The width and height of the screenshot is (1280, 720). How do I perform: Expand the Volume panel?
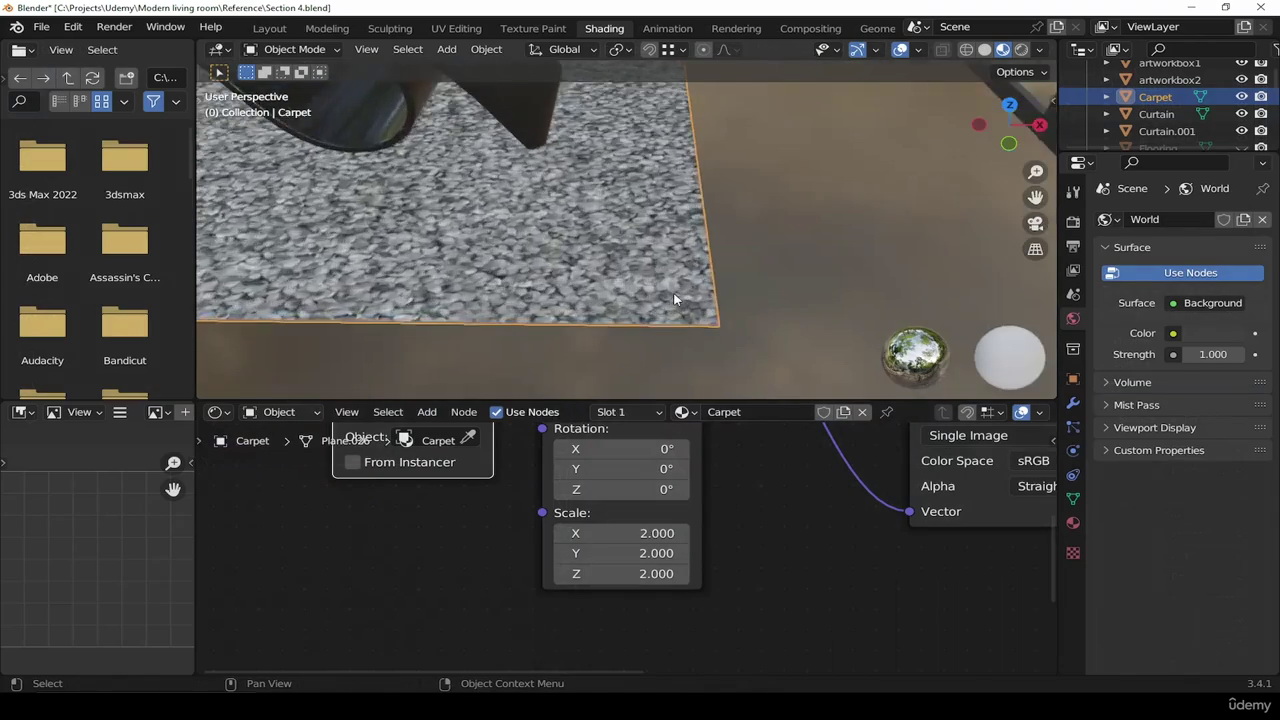[x=1131, y=382]
